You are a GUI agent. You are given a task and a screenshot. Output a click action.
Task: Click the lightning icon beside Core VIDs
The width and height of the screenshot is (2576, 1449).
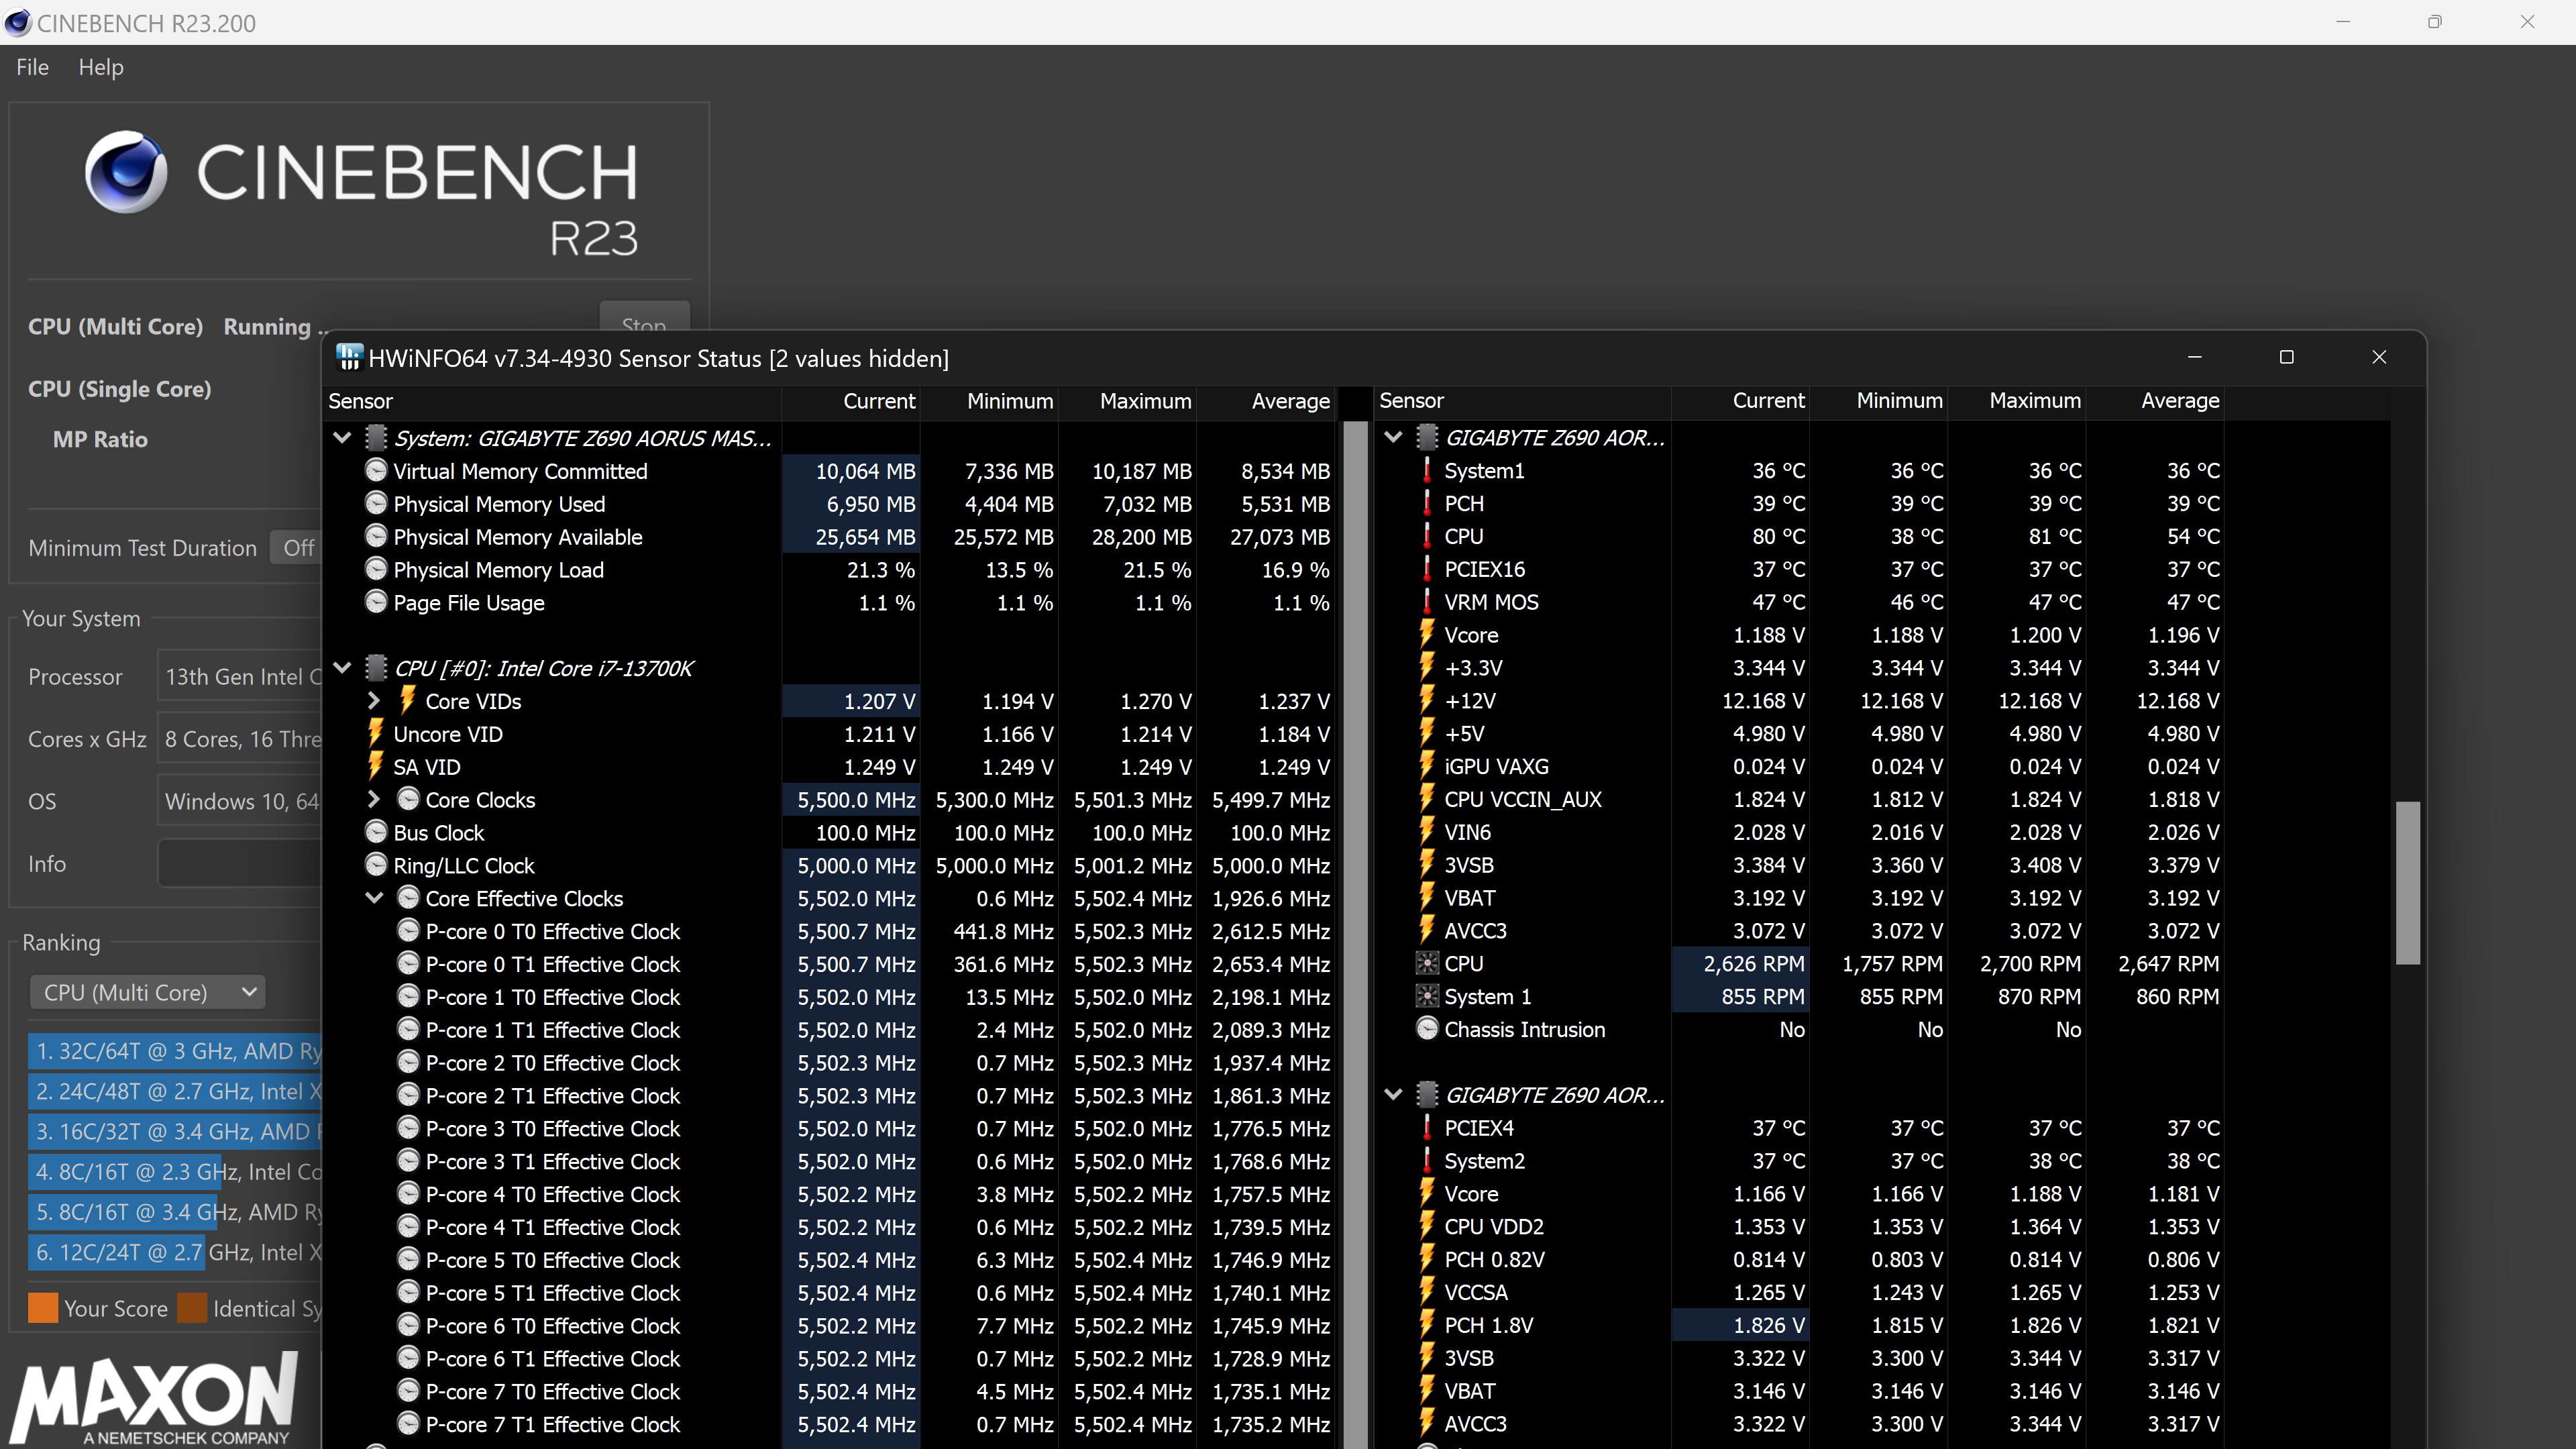408,700
